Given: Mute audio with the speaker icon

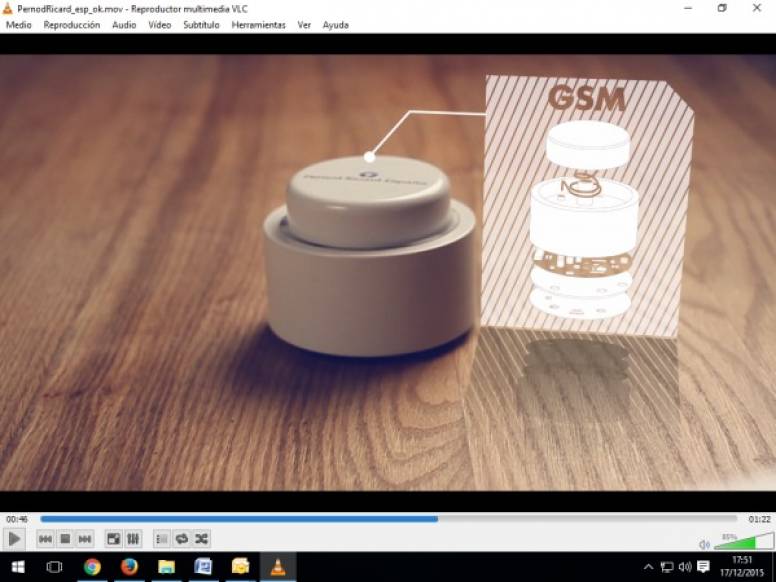Looking at the screenshot, I should pos(704,544).
